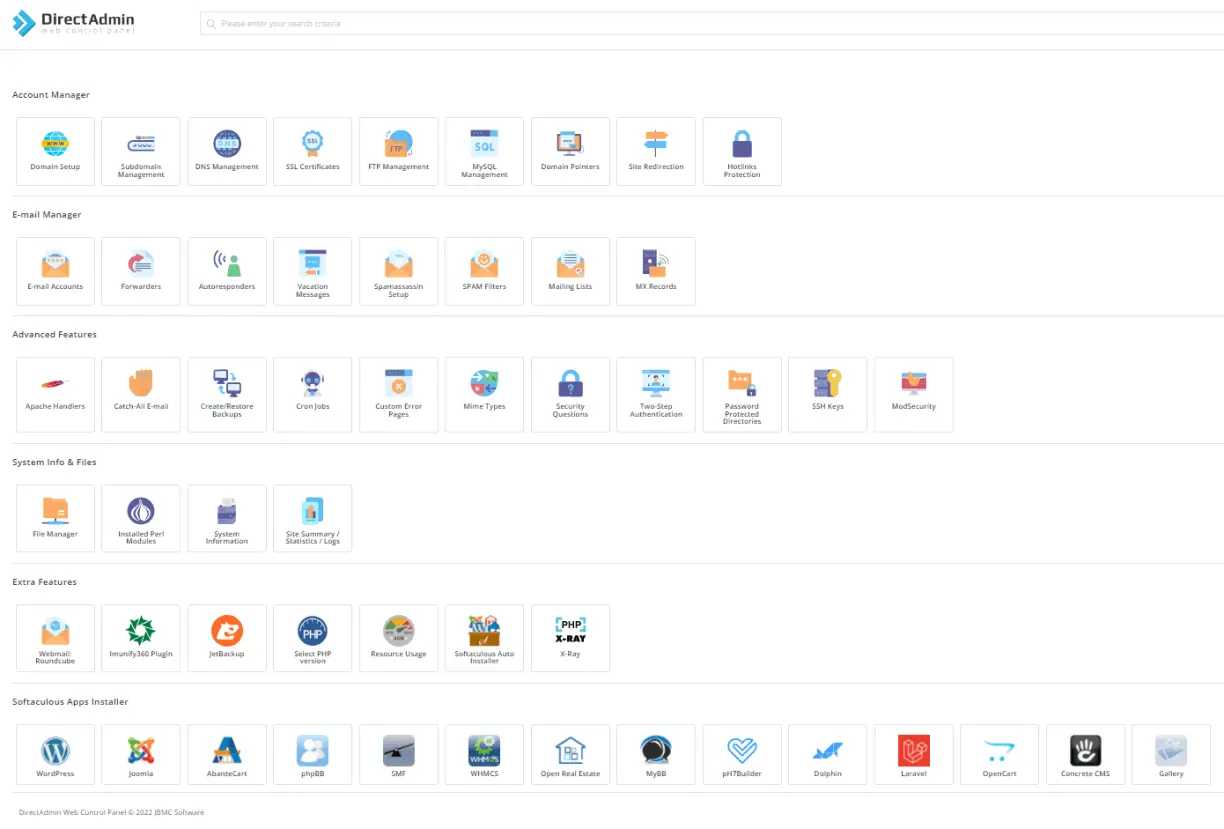Open Domain Setup

55,151
